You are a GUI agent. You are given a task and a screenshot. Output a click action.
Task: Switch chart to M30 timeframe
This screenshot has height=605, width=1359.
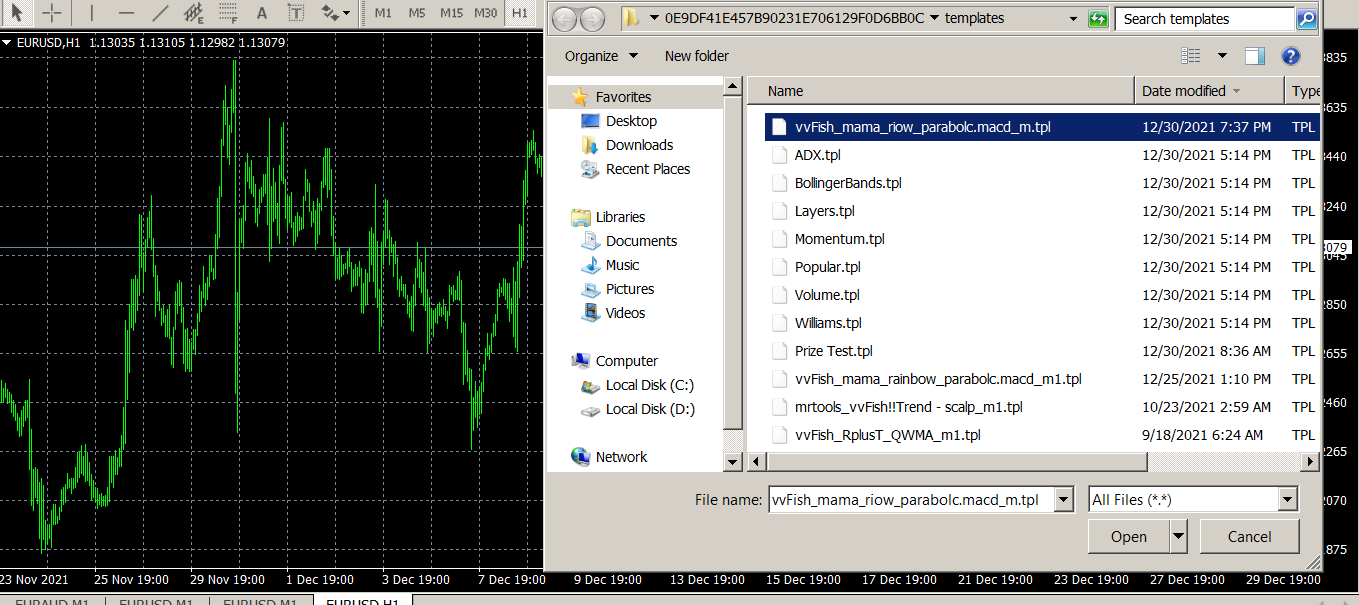pos(485,13)
